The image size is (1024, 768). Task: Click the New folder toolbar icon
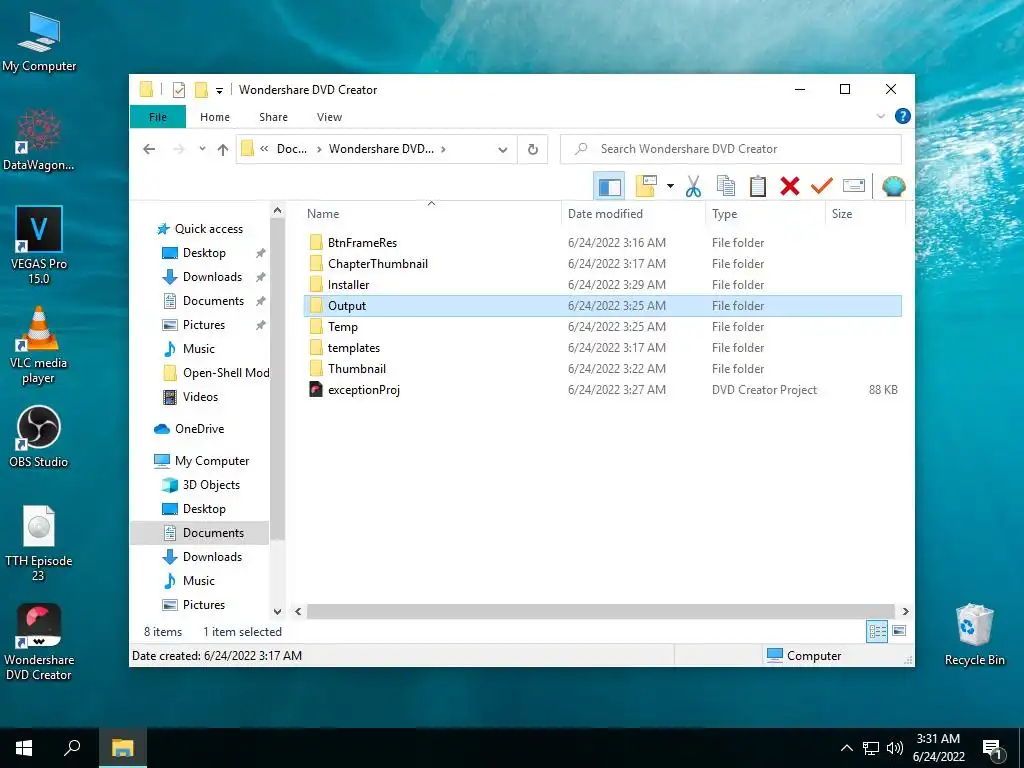tap(646, 187)
